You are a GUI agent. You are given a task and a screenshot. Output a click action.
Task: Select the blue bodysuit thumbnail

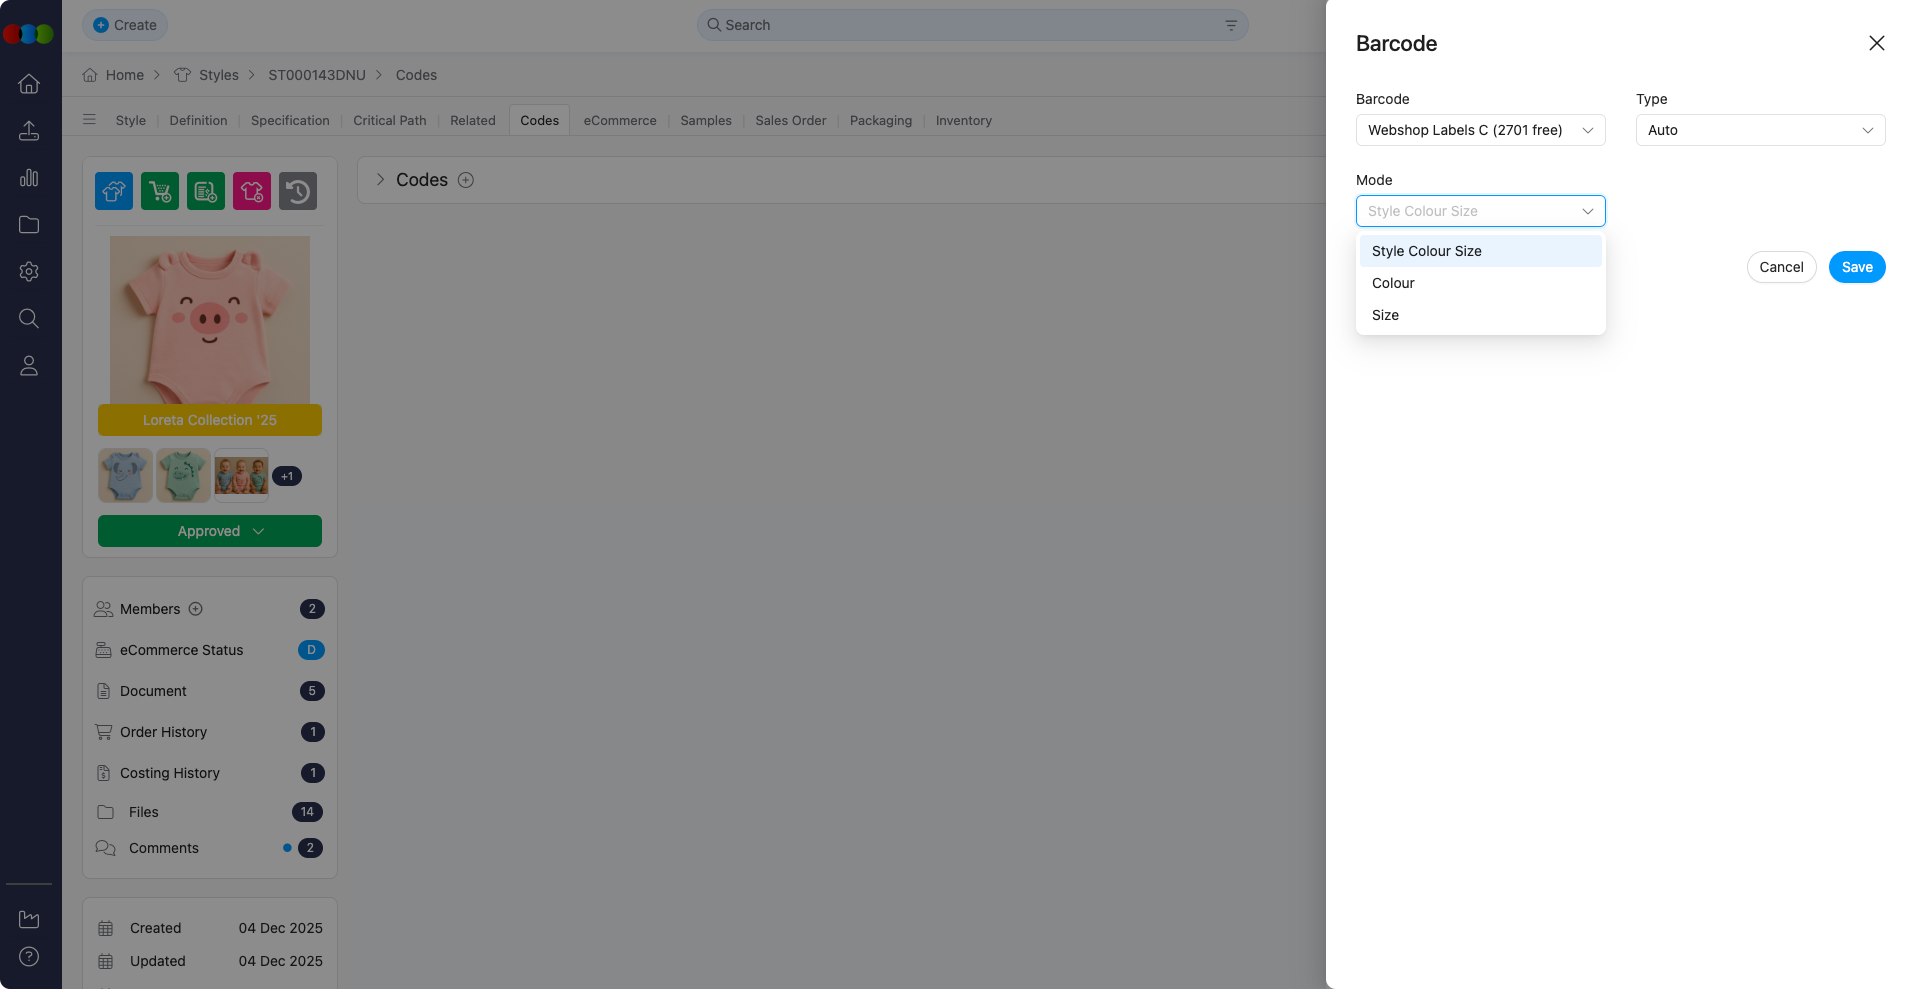point(125,475)
